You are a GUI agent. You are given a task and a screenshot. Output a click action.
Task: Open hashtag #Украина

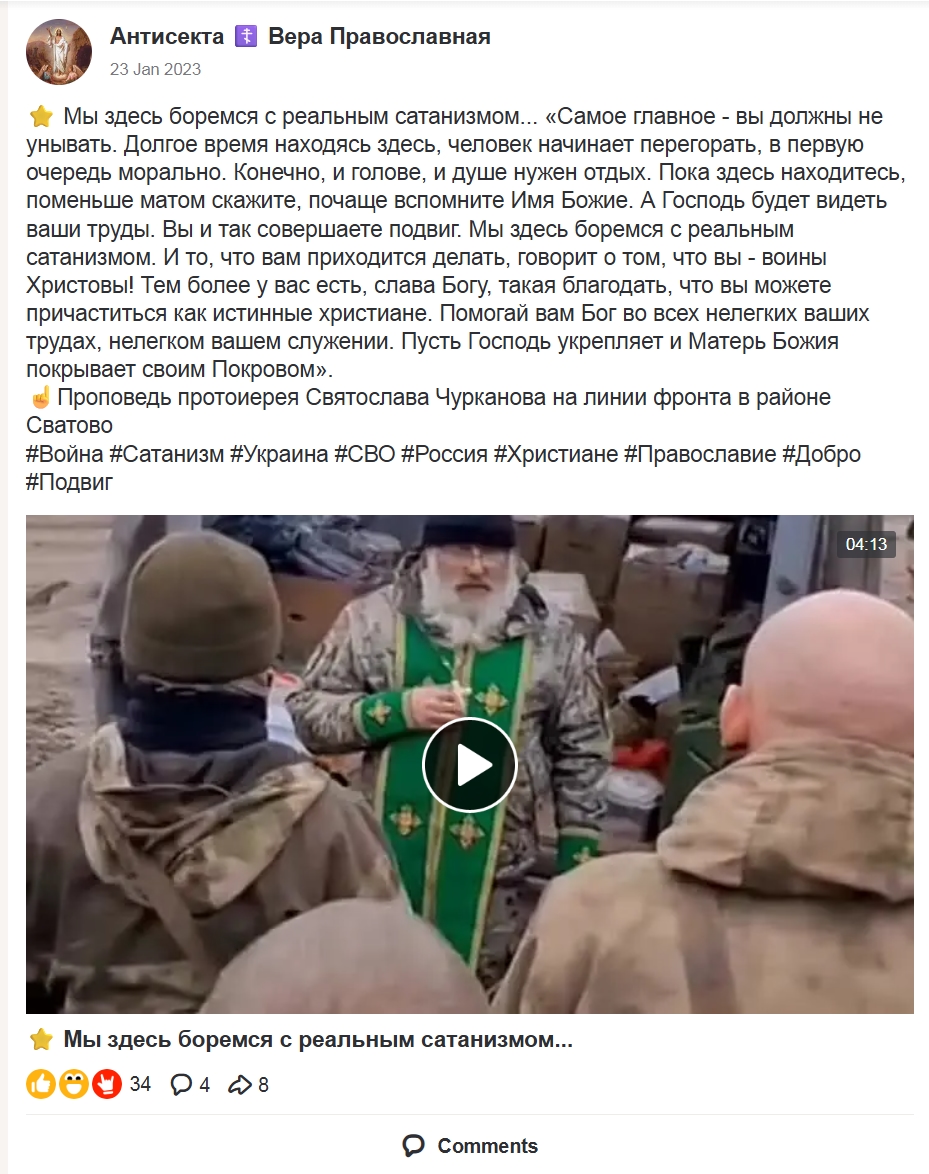pyautogui.click(x=278, y=454)
